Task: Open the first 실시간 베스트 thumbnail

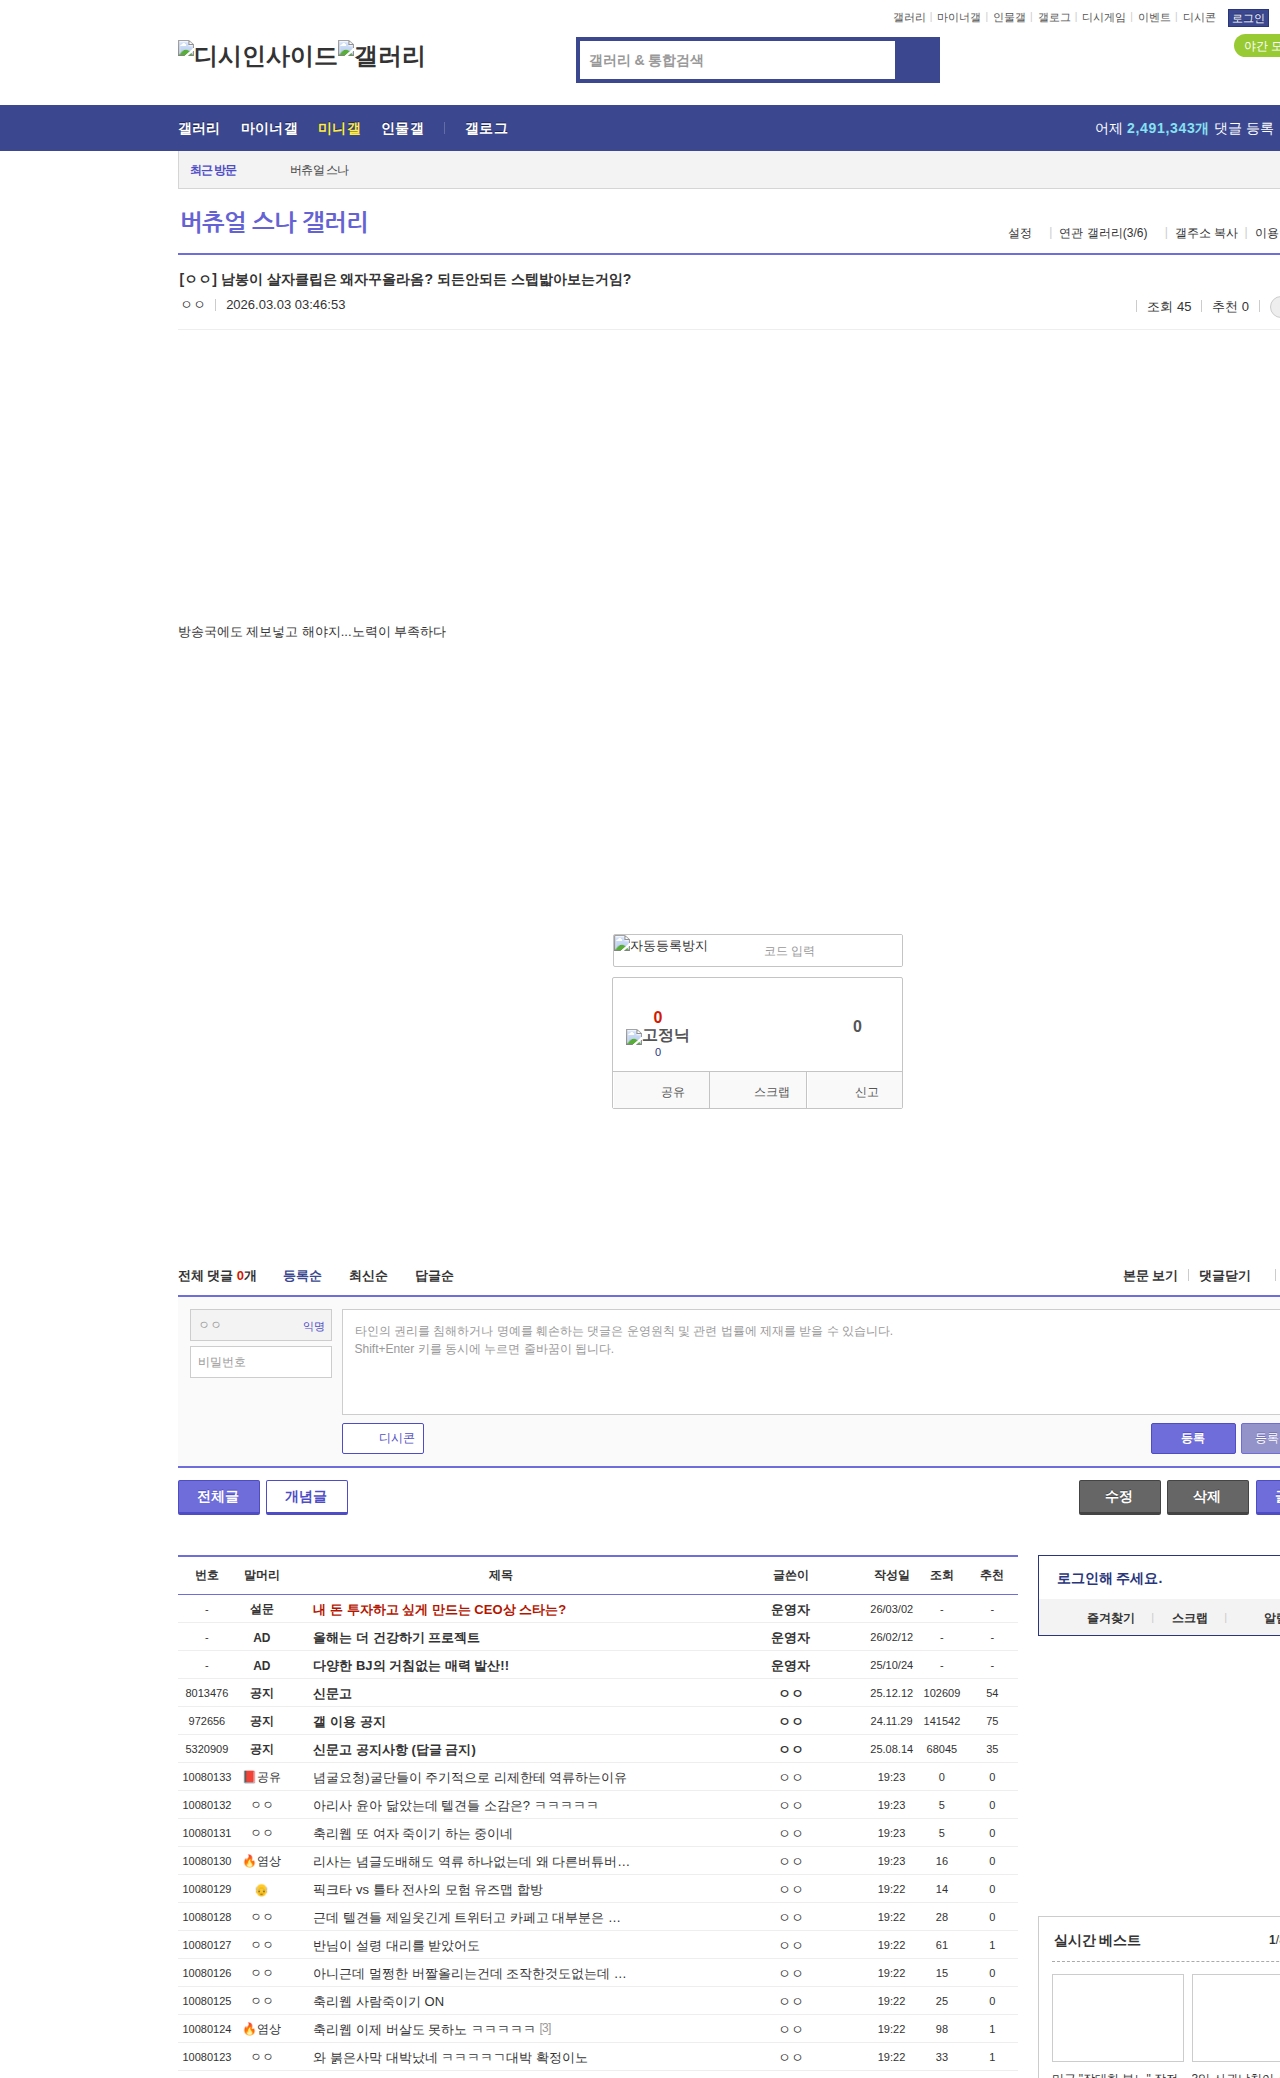Action: pos(1117,2017)
